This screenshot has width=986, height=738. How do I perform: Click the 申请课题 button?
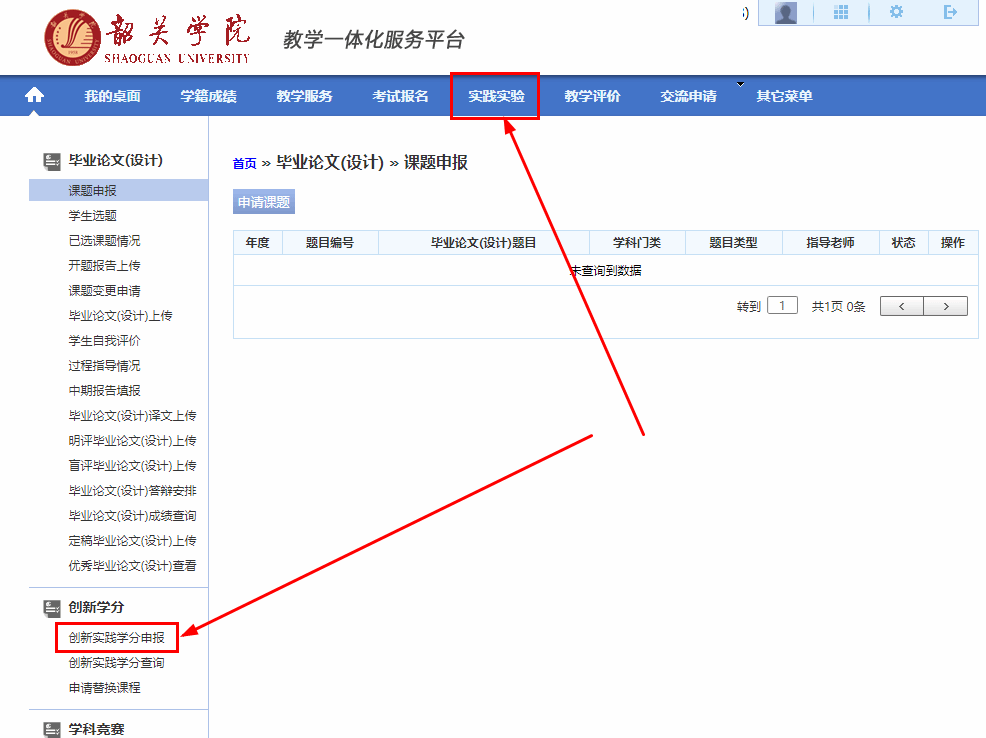[264, 202]
